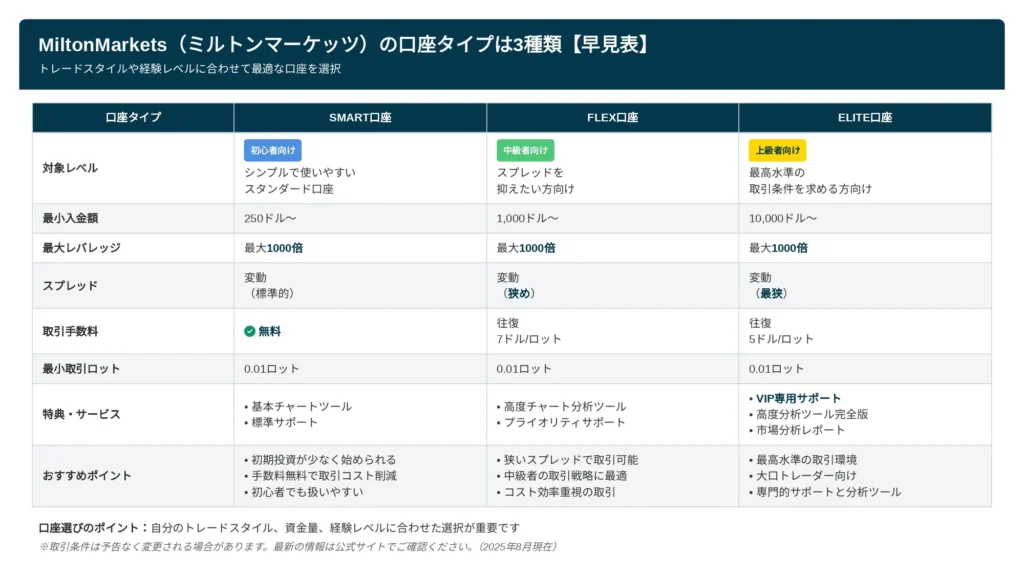Image resolution: width=1024 pixels, height=576 pixels.
Task: Select the "コスト効率重視の取引" line
Action: coord(556,492)
